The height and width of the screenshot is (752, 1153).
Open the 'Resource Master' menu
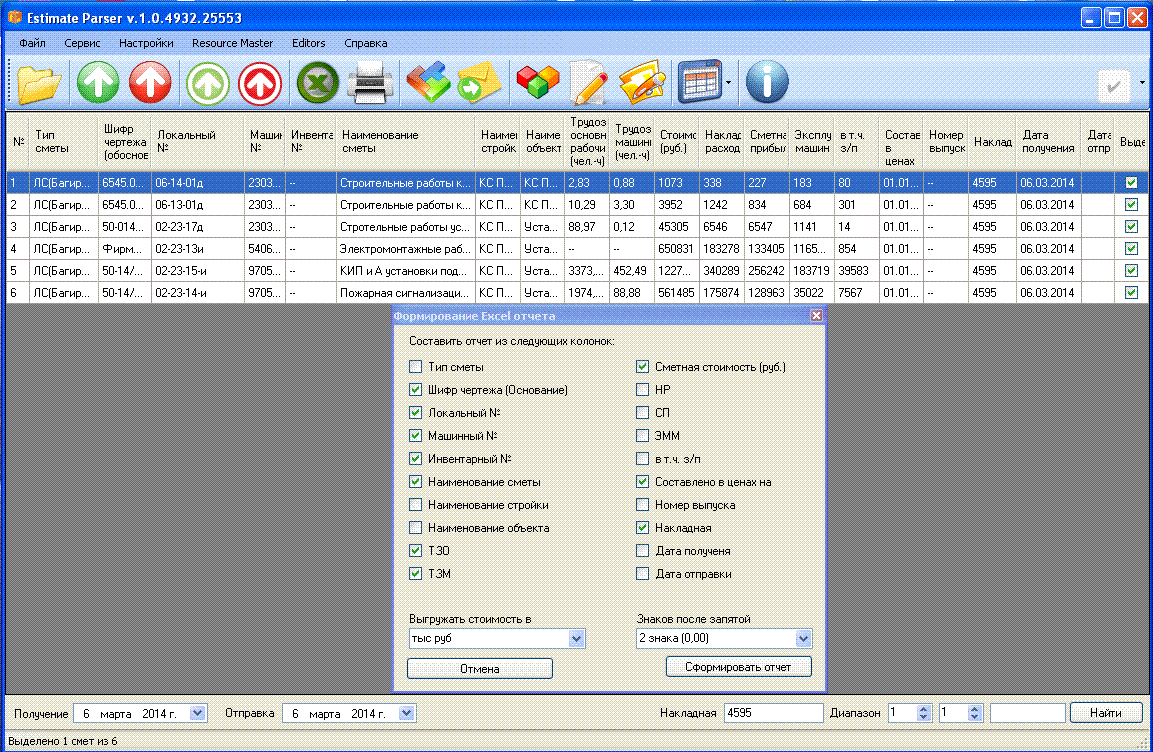click(x=232, y=43)
